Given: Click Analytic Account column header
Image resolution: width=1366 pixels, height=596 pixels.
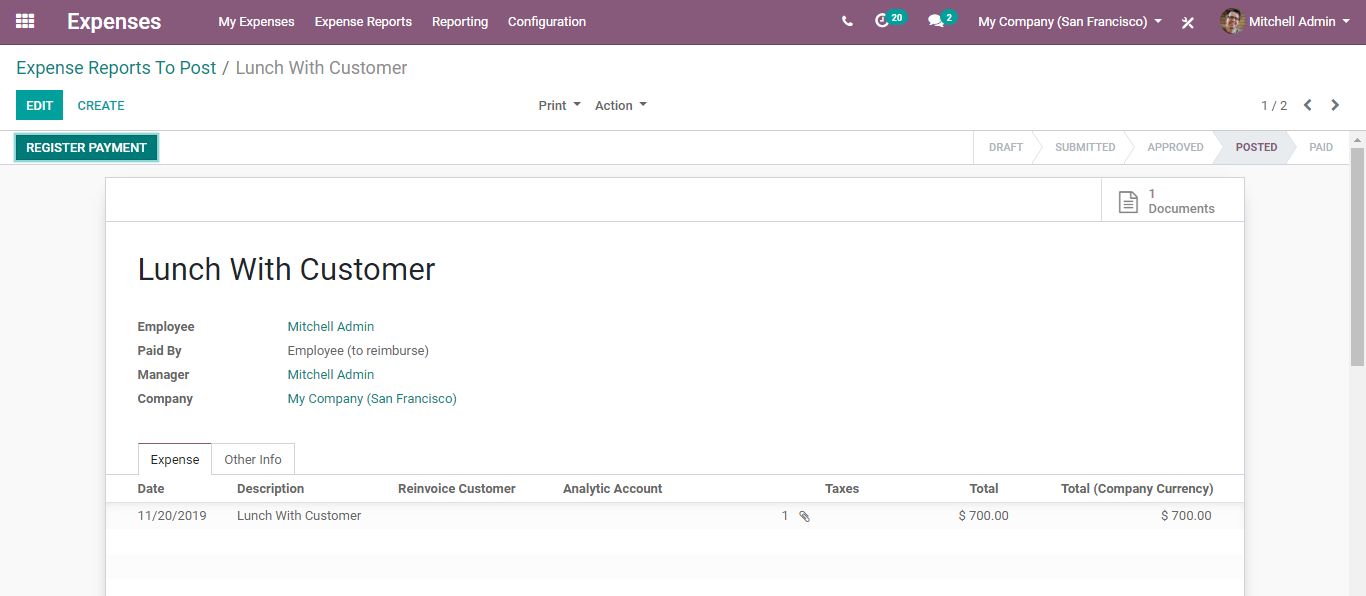Looking at the screenshot, I should pos(613,489).
